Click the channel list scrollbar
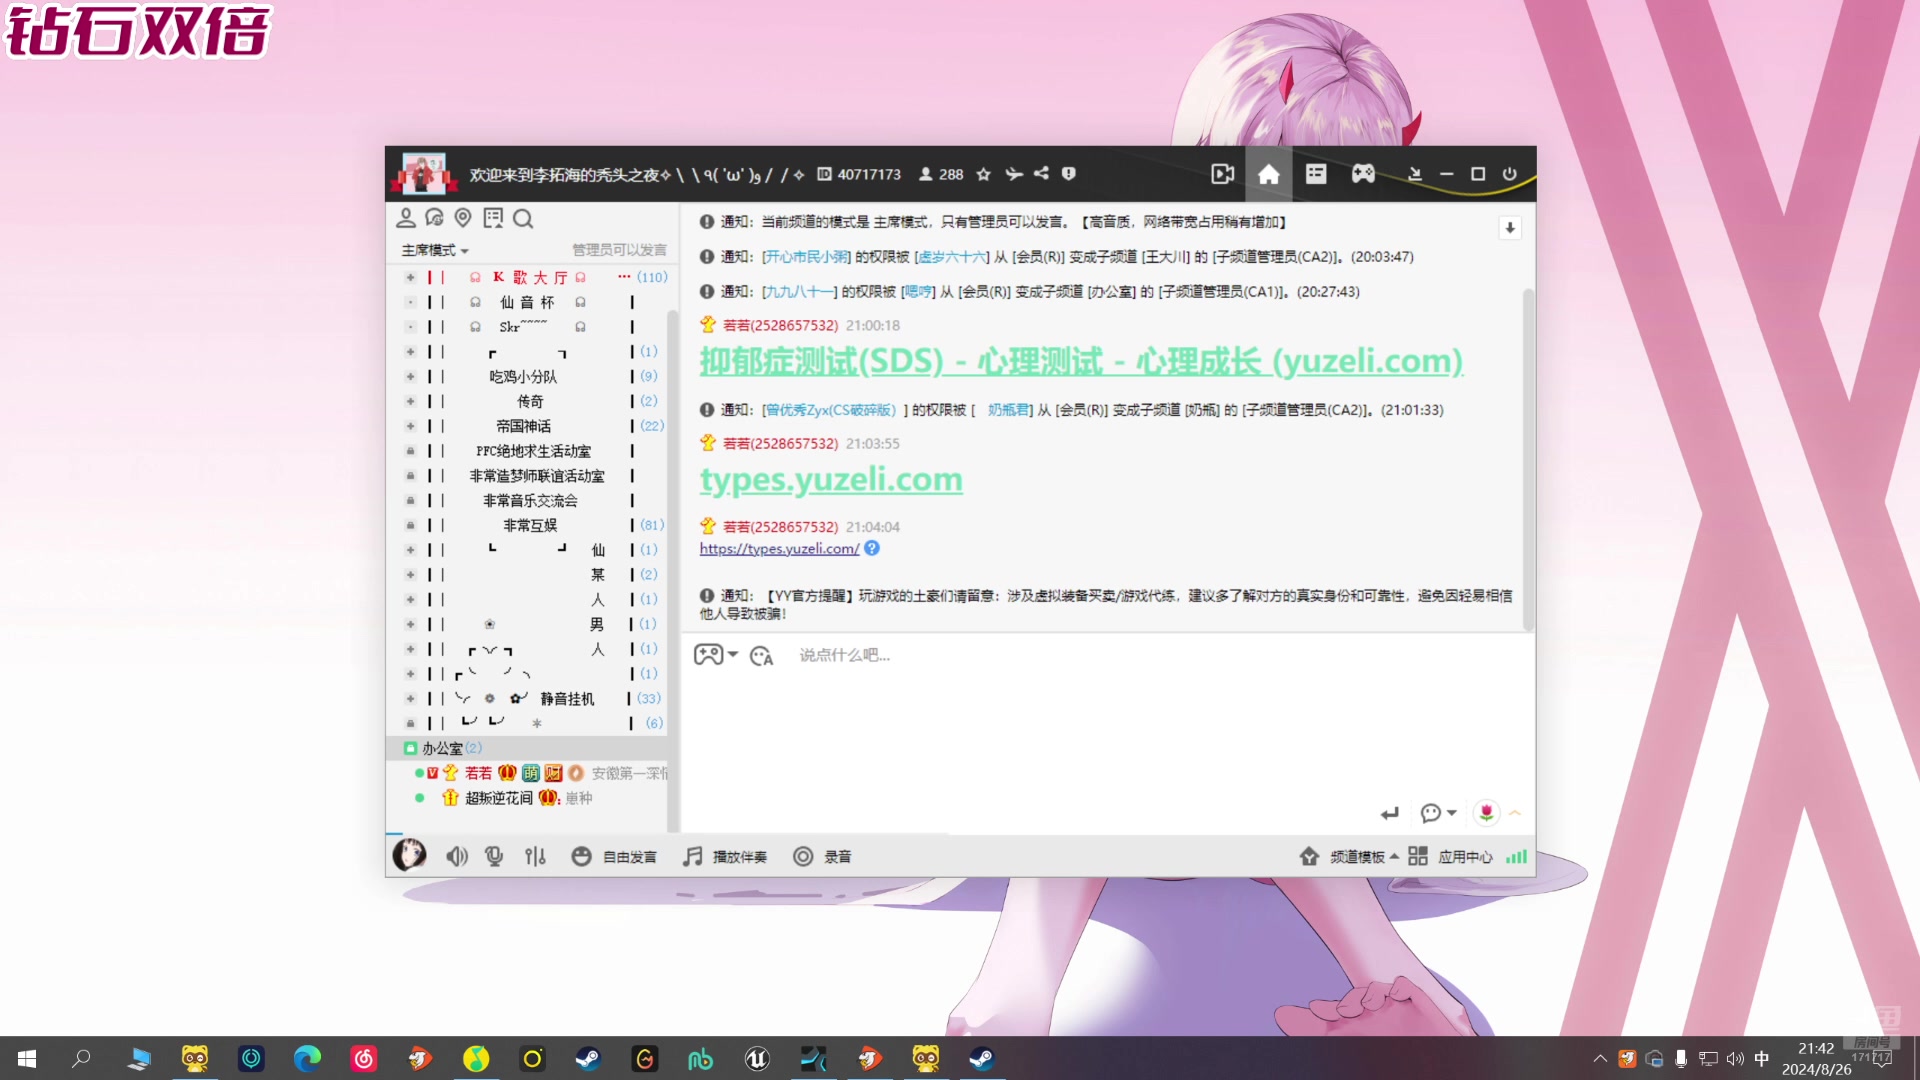The image size is (1920, 1080). click(x=672, y=570)
